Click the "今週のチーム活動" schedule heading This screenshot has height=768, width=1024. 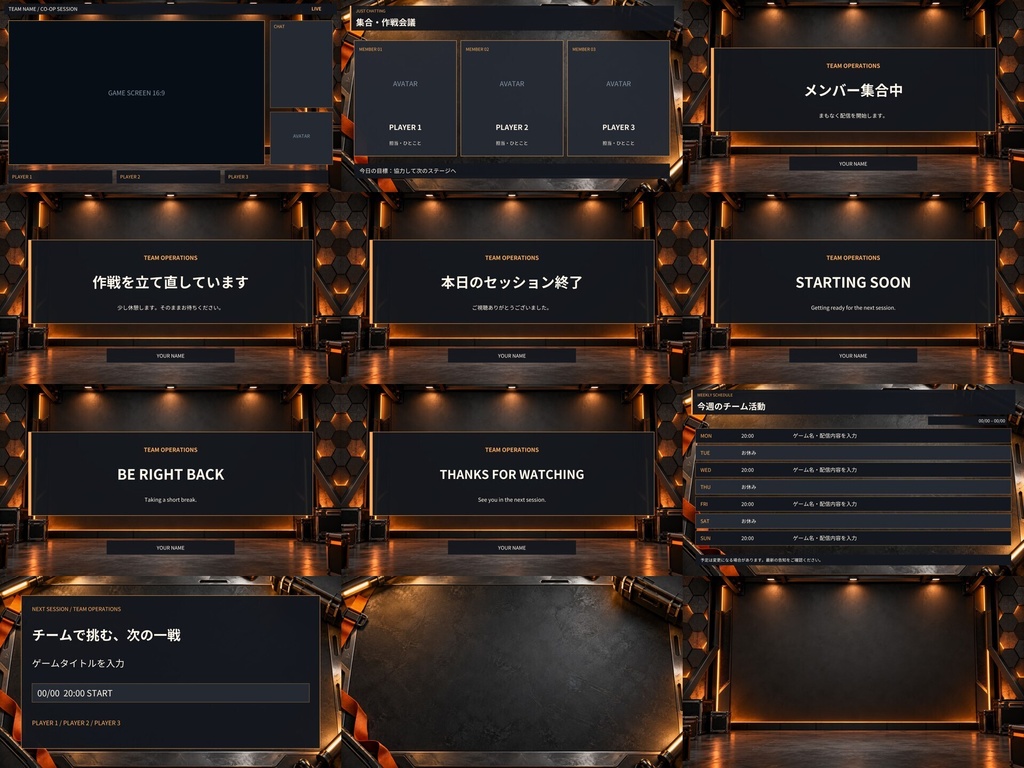[731, 406]
